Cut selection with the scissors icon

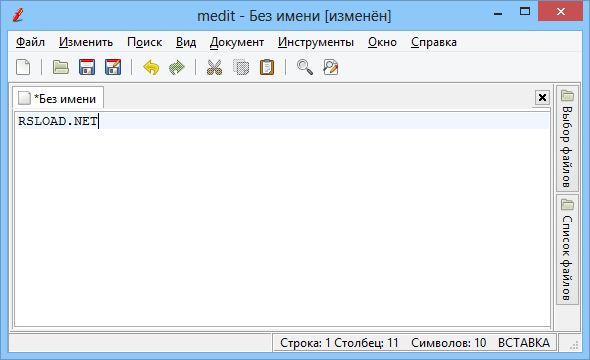pyautogui.click(x=214, y=67)
